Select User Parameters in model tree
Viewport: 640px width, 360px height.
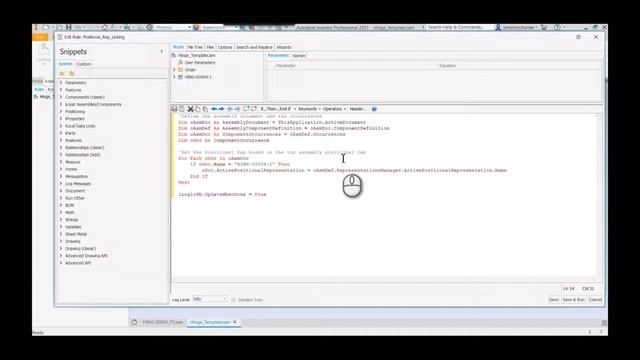point(200,62)
